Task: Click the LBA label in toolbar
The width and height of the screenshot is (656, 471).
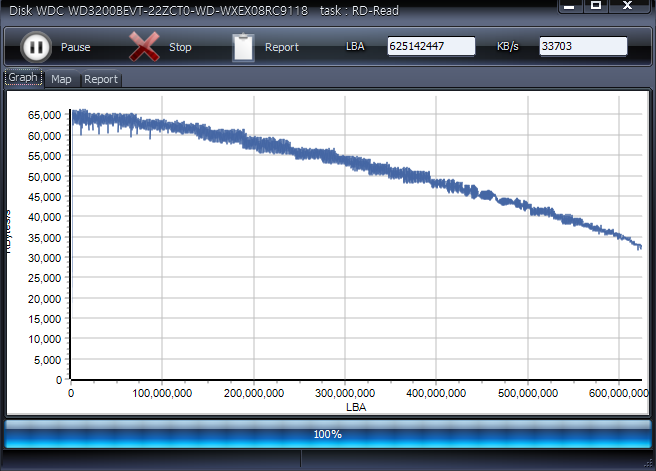Action: click(355, 46)
